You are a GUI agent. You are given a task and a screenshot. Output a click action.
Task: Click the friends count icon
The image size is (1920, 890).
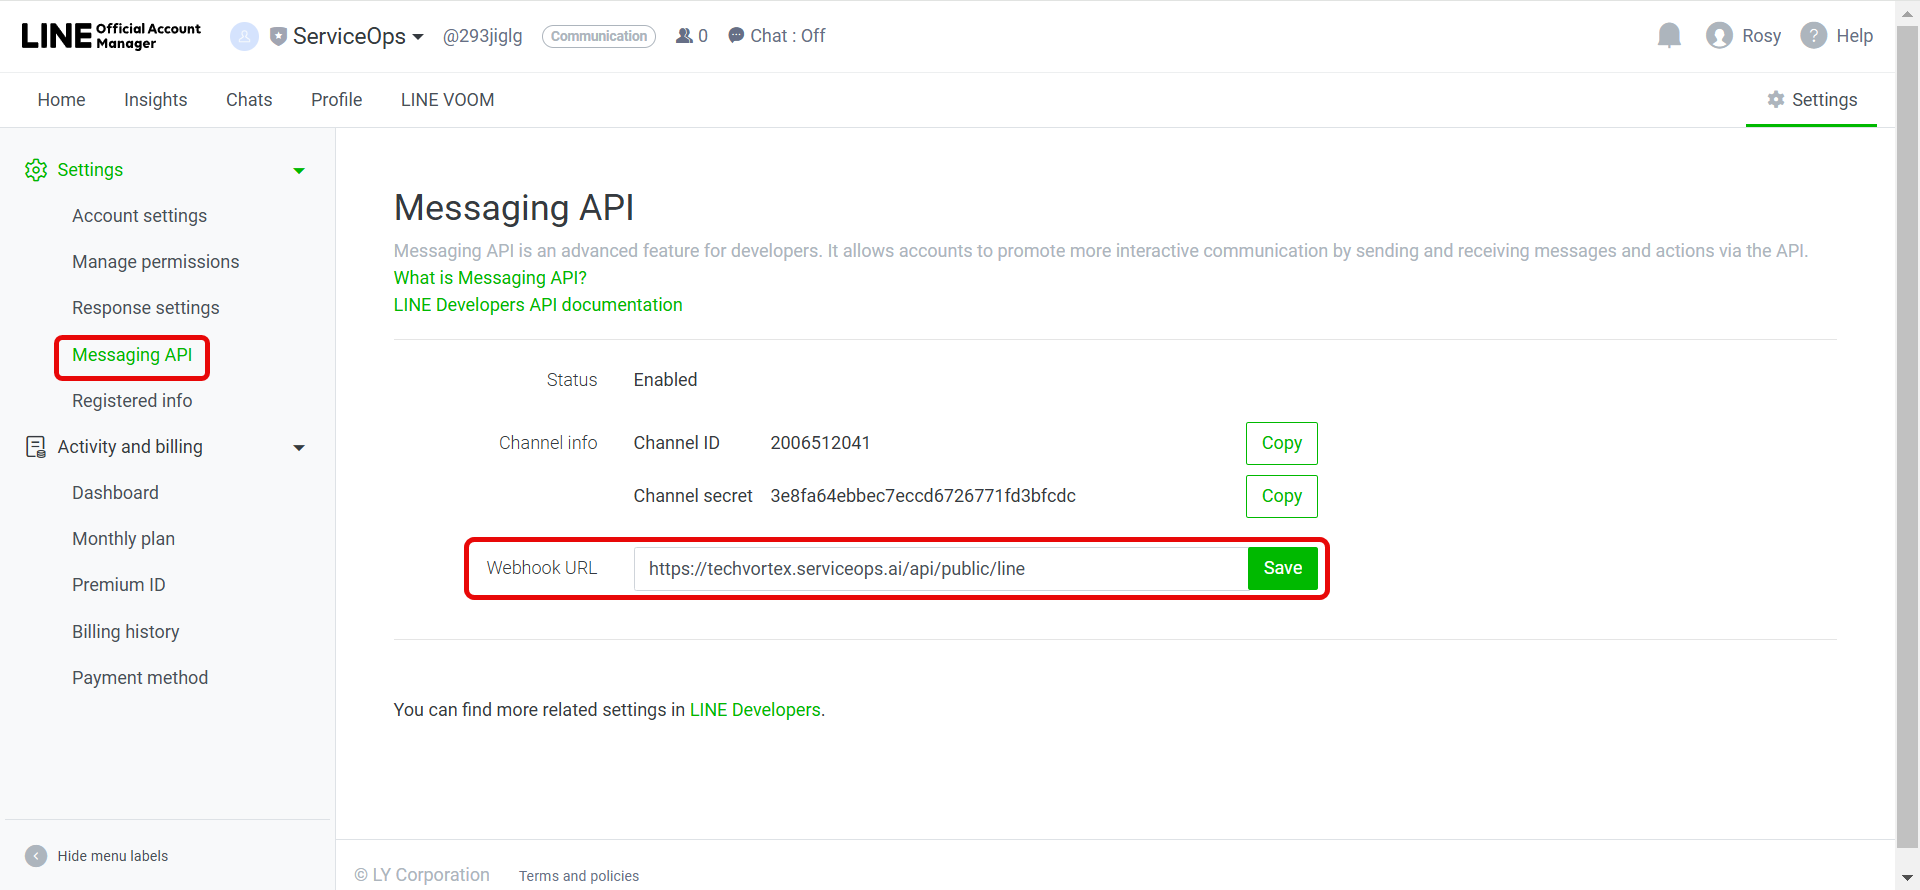[685, 36]
